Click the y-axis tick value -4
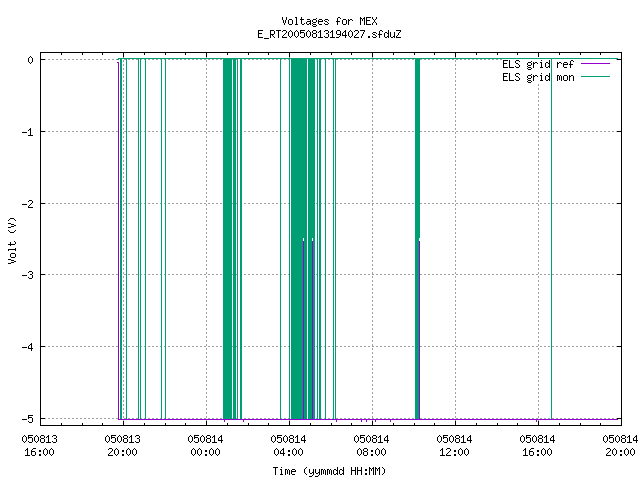 (28, 347)
